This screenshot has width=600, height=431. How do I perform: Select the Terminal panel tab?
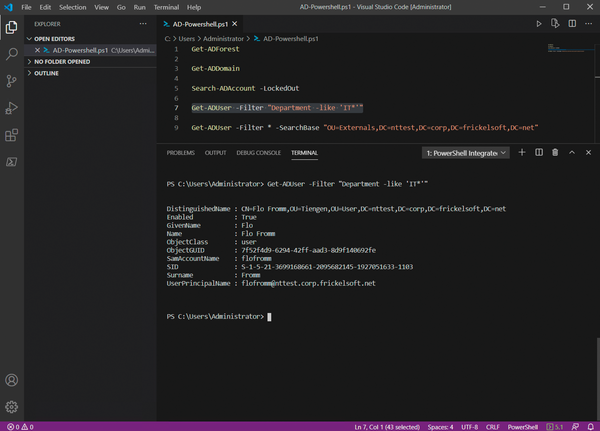pos(305,153)
